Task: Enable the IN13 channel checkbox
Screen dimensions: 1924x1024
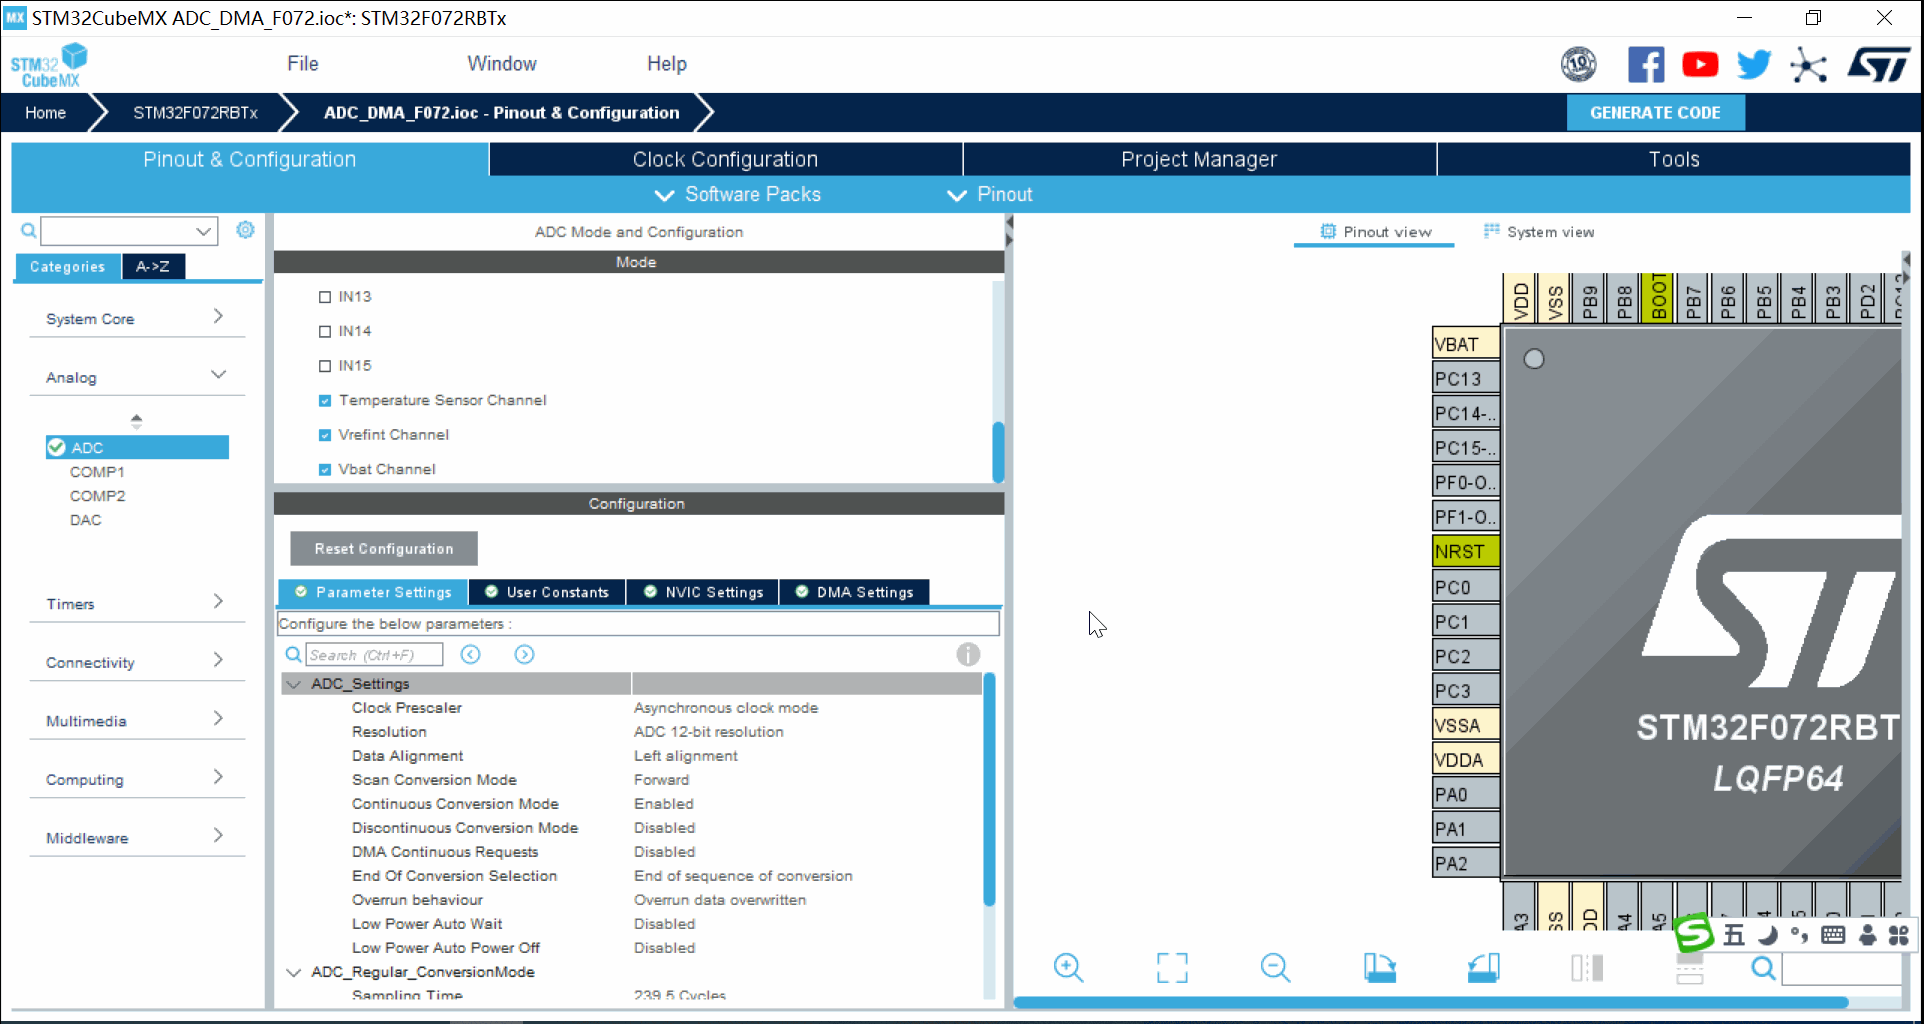Action: pyautogui.click(x=324, y=297)
